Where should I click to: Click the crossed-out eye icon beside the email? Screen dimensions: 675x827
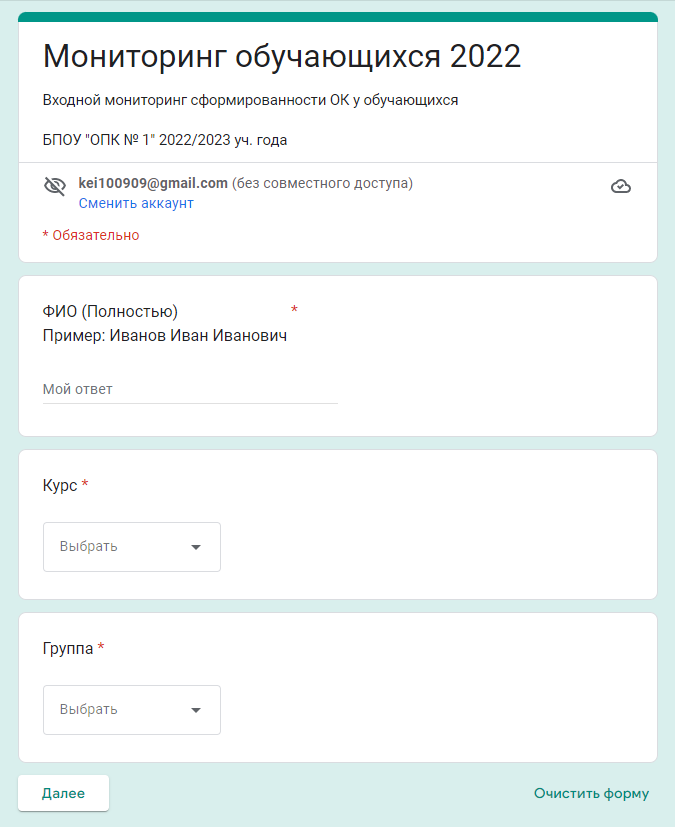[x=54, y=186]
